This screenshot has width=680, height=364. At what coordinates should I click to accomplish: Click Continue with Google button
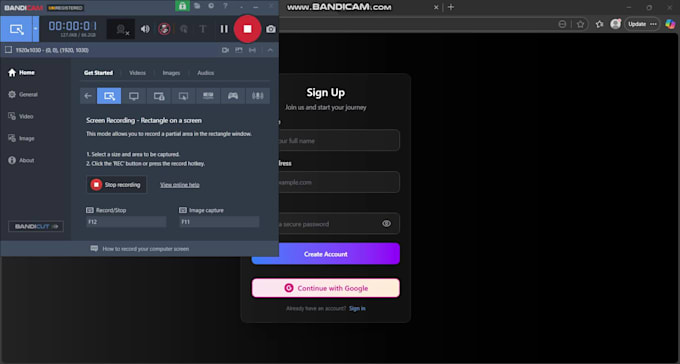[x=326, y=288]
